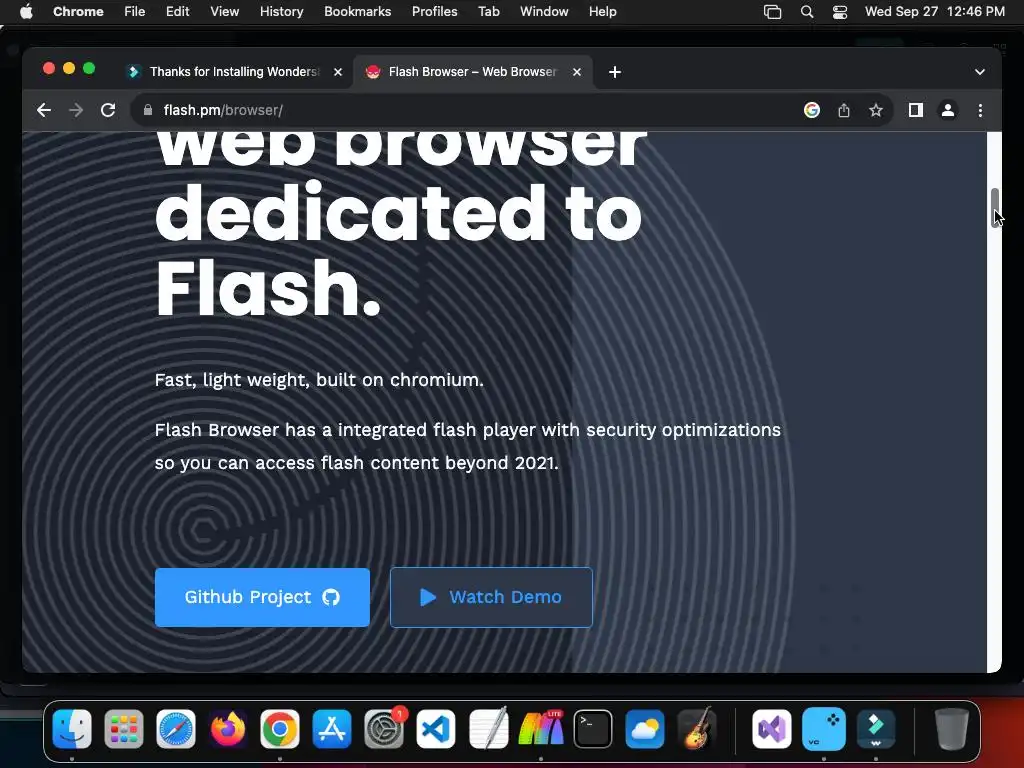Go back using the browser back arrow
Viewport: 1024px width, 768px height.
44,110
